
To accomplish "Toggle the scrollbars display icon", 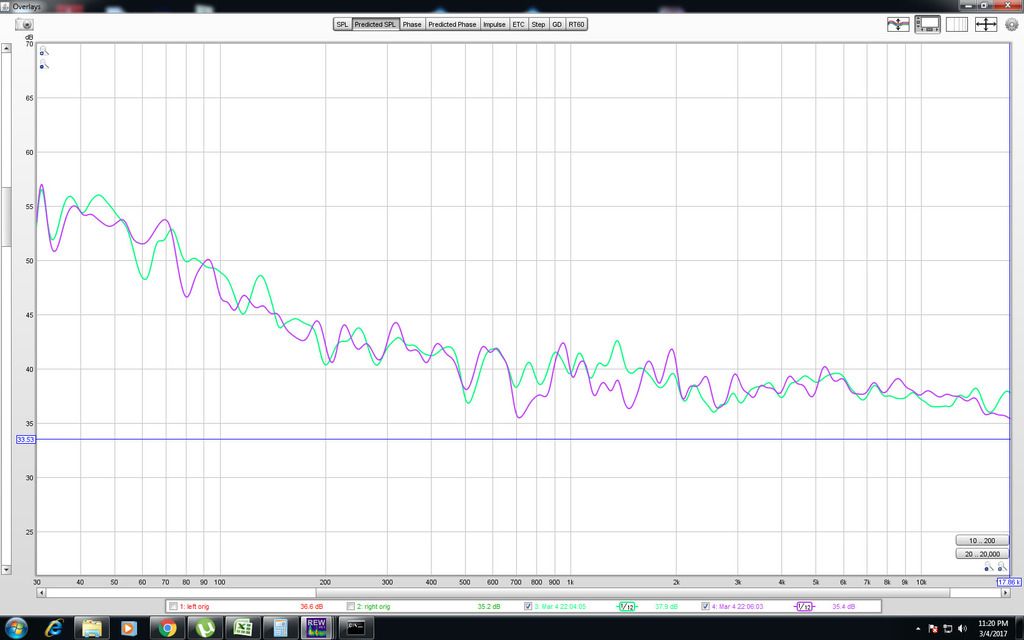I will pos(927,24).
